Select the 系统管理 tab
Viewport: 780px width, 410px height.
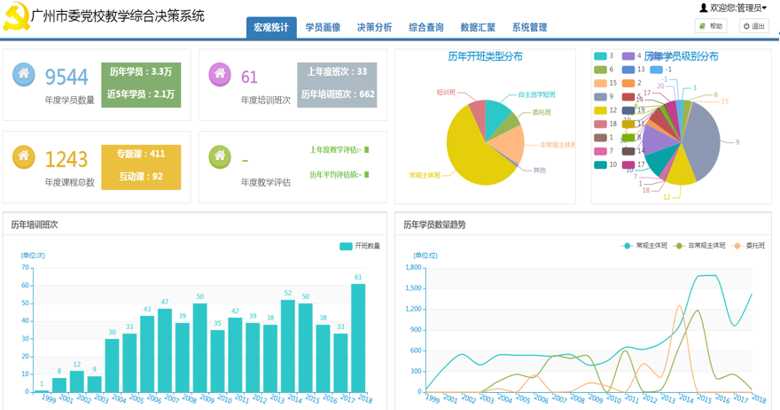[x=529, y=27]
